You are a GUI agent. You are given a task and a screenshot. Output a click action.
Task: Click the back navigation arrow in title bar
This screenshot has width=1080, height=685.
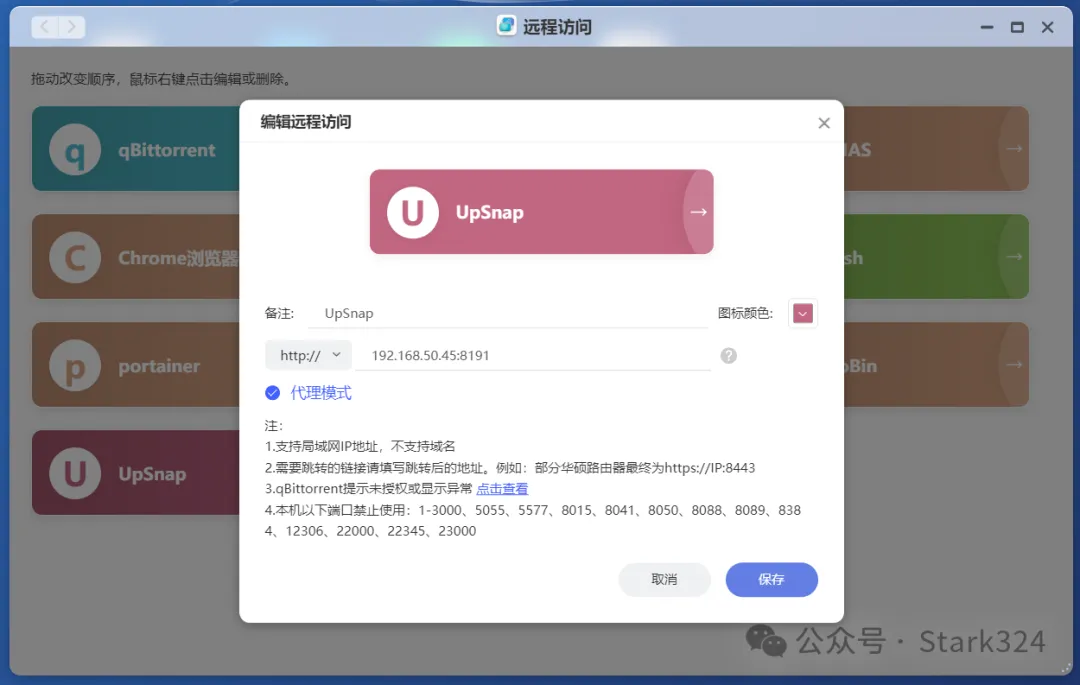[45, 27]
